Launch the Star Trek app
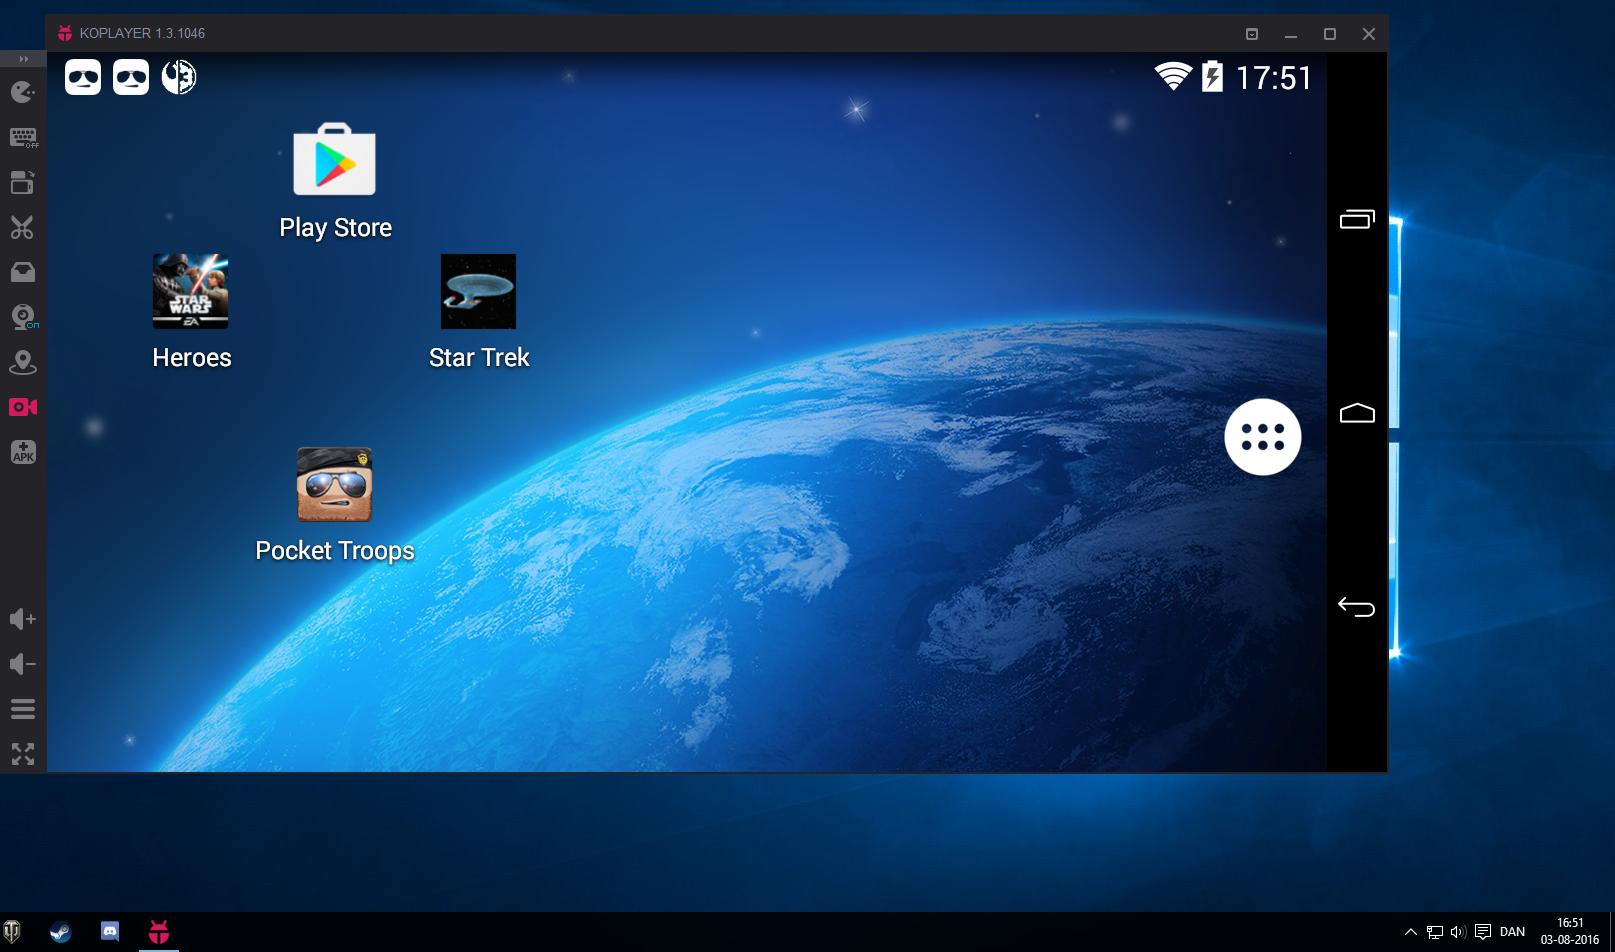Screen dimensions: 1615x952 478,291
